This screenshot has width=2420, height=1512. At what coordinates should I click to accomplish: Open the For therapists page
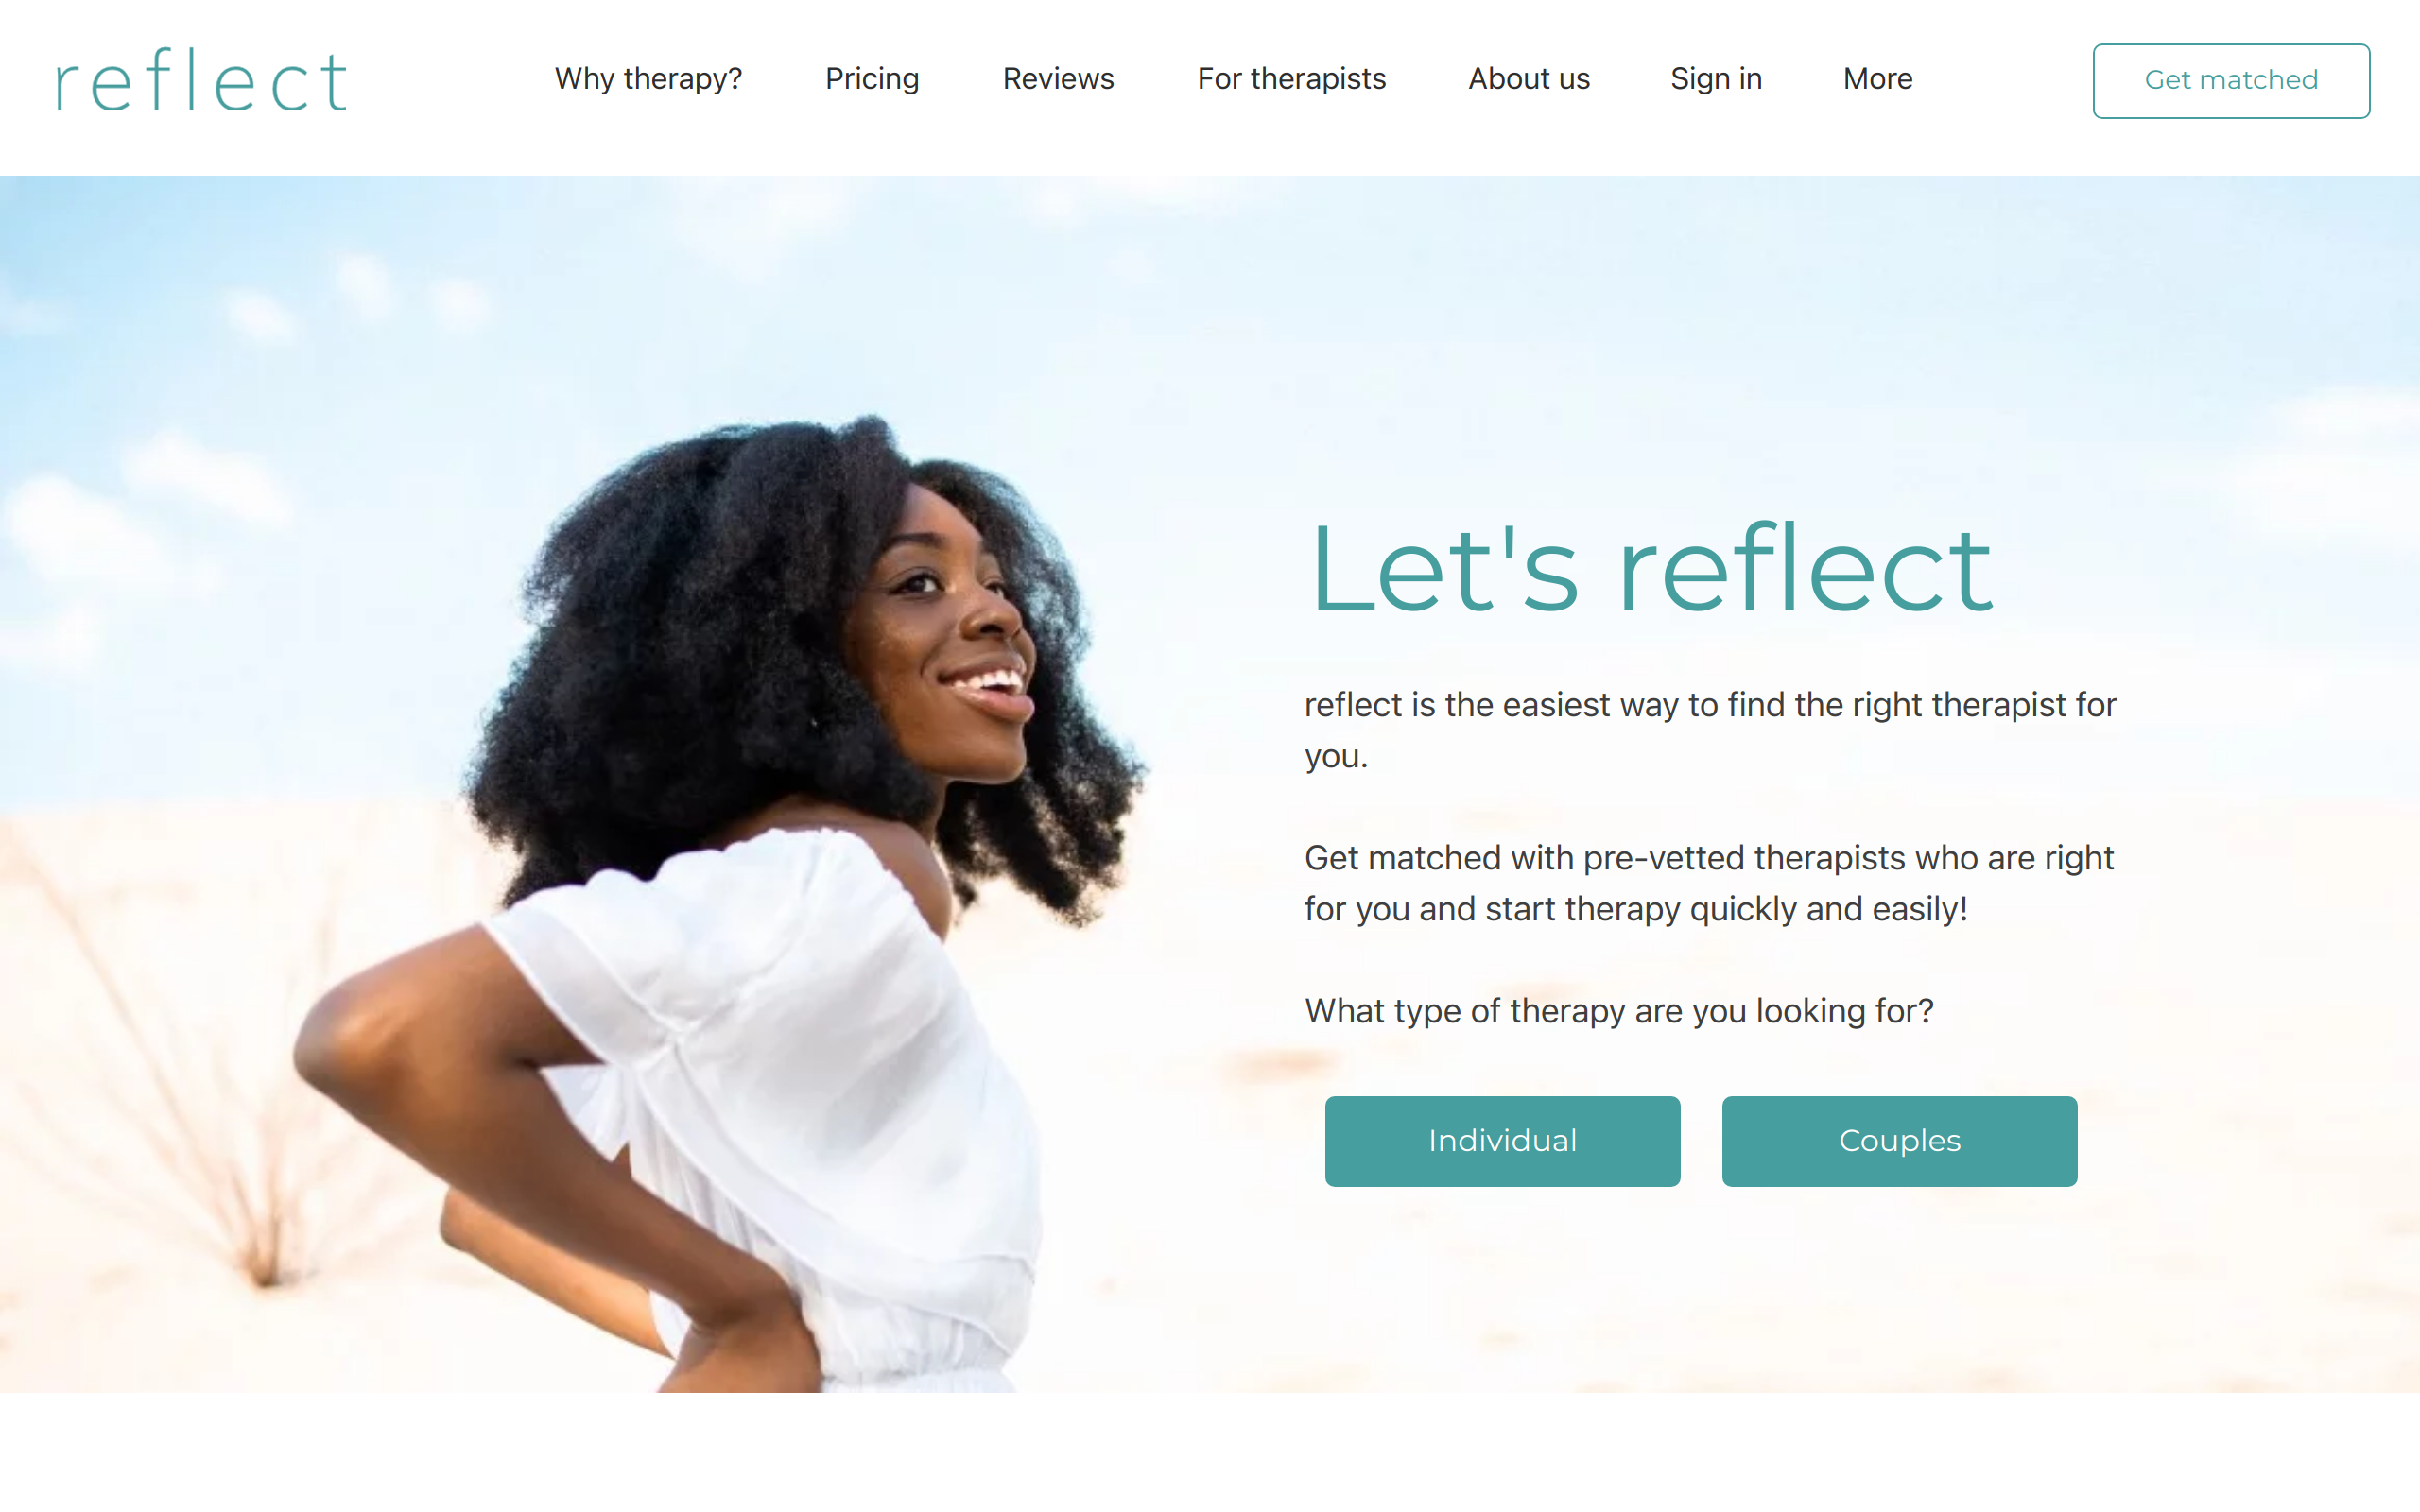click(x=1291, y=79)
